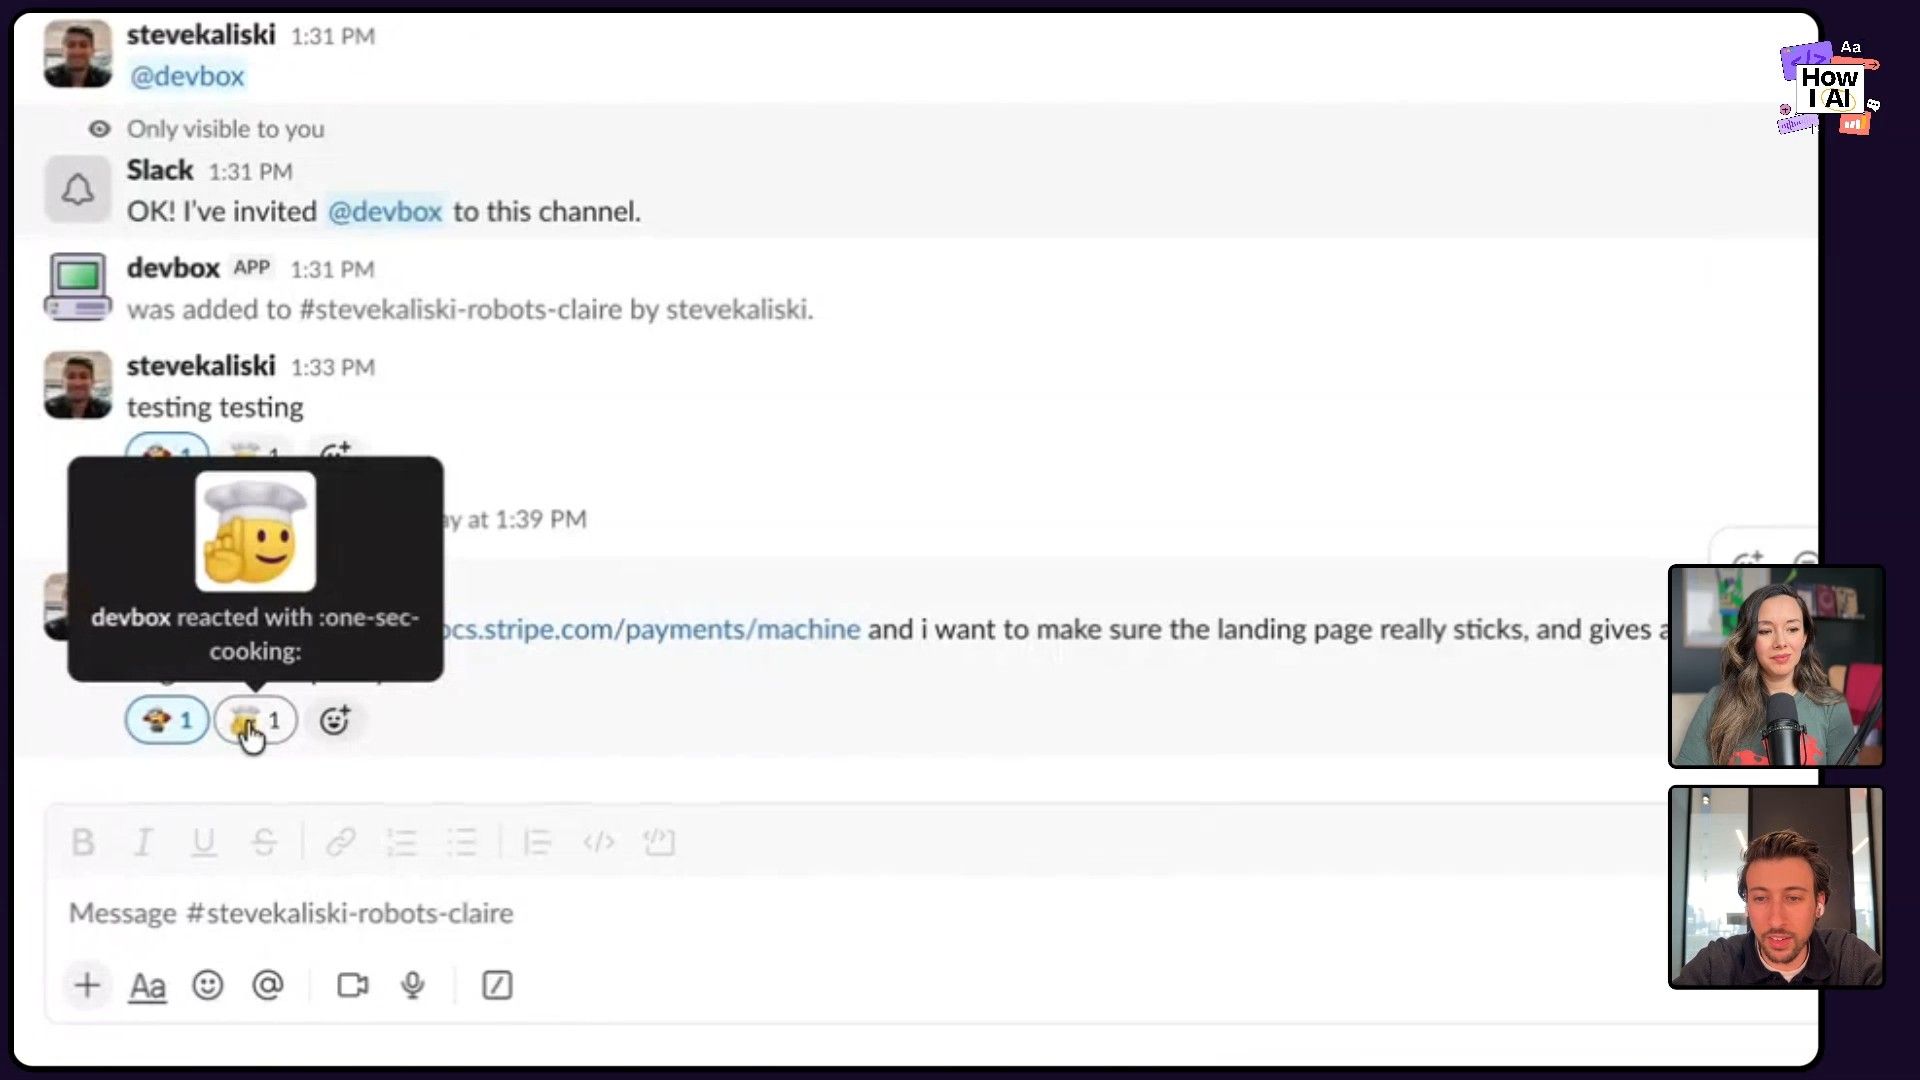
Task: Insert a code block
Action: tap(660, 843)
